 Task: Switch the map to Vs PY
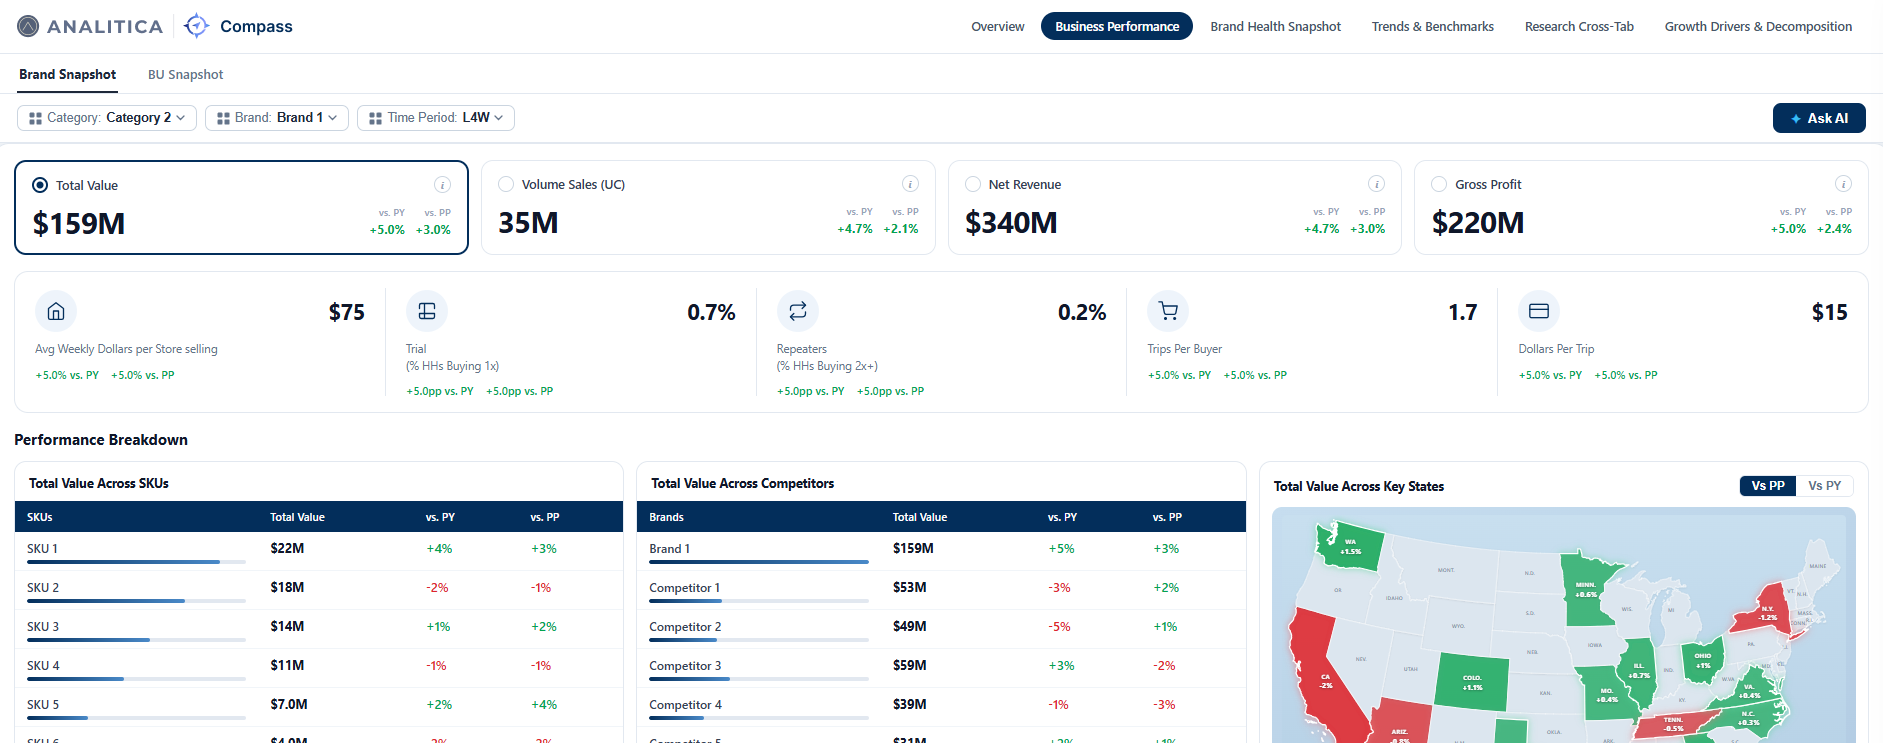click(1824, 486)
